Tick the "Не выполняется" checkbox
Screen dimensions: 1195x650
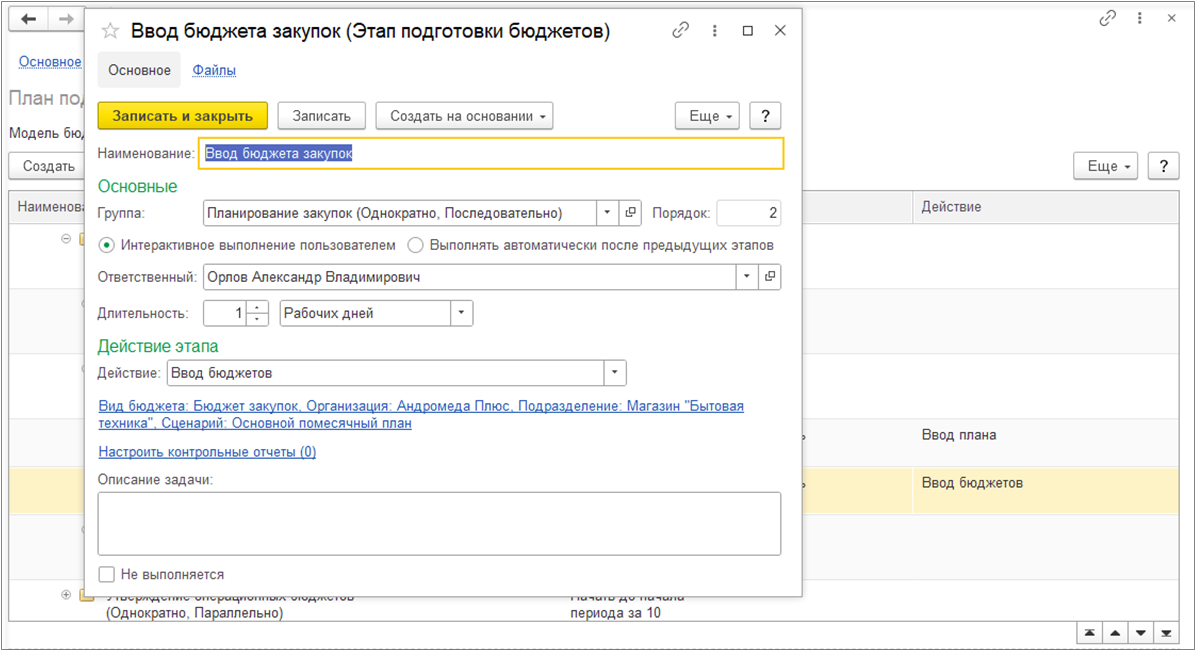point(107,574)
